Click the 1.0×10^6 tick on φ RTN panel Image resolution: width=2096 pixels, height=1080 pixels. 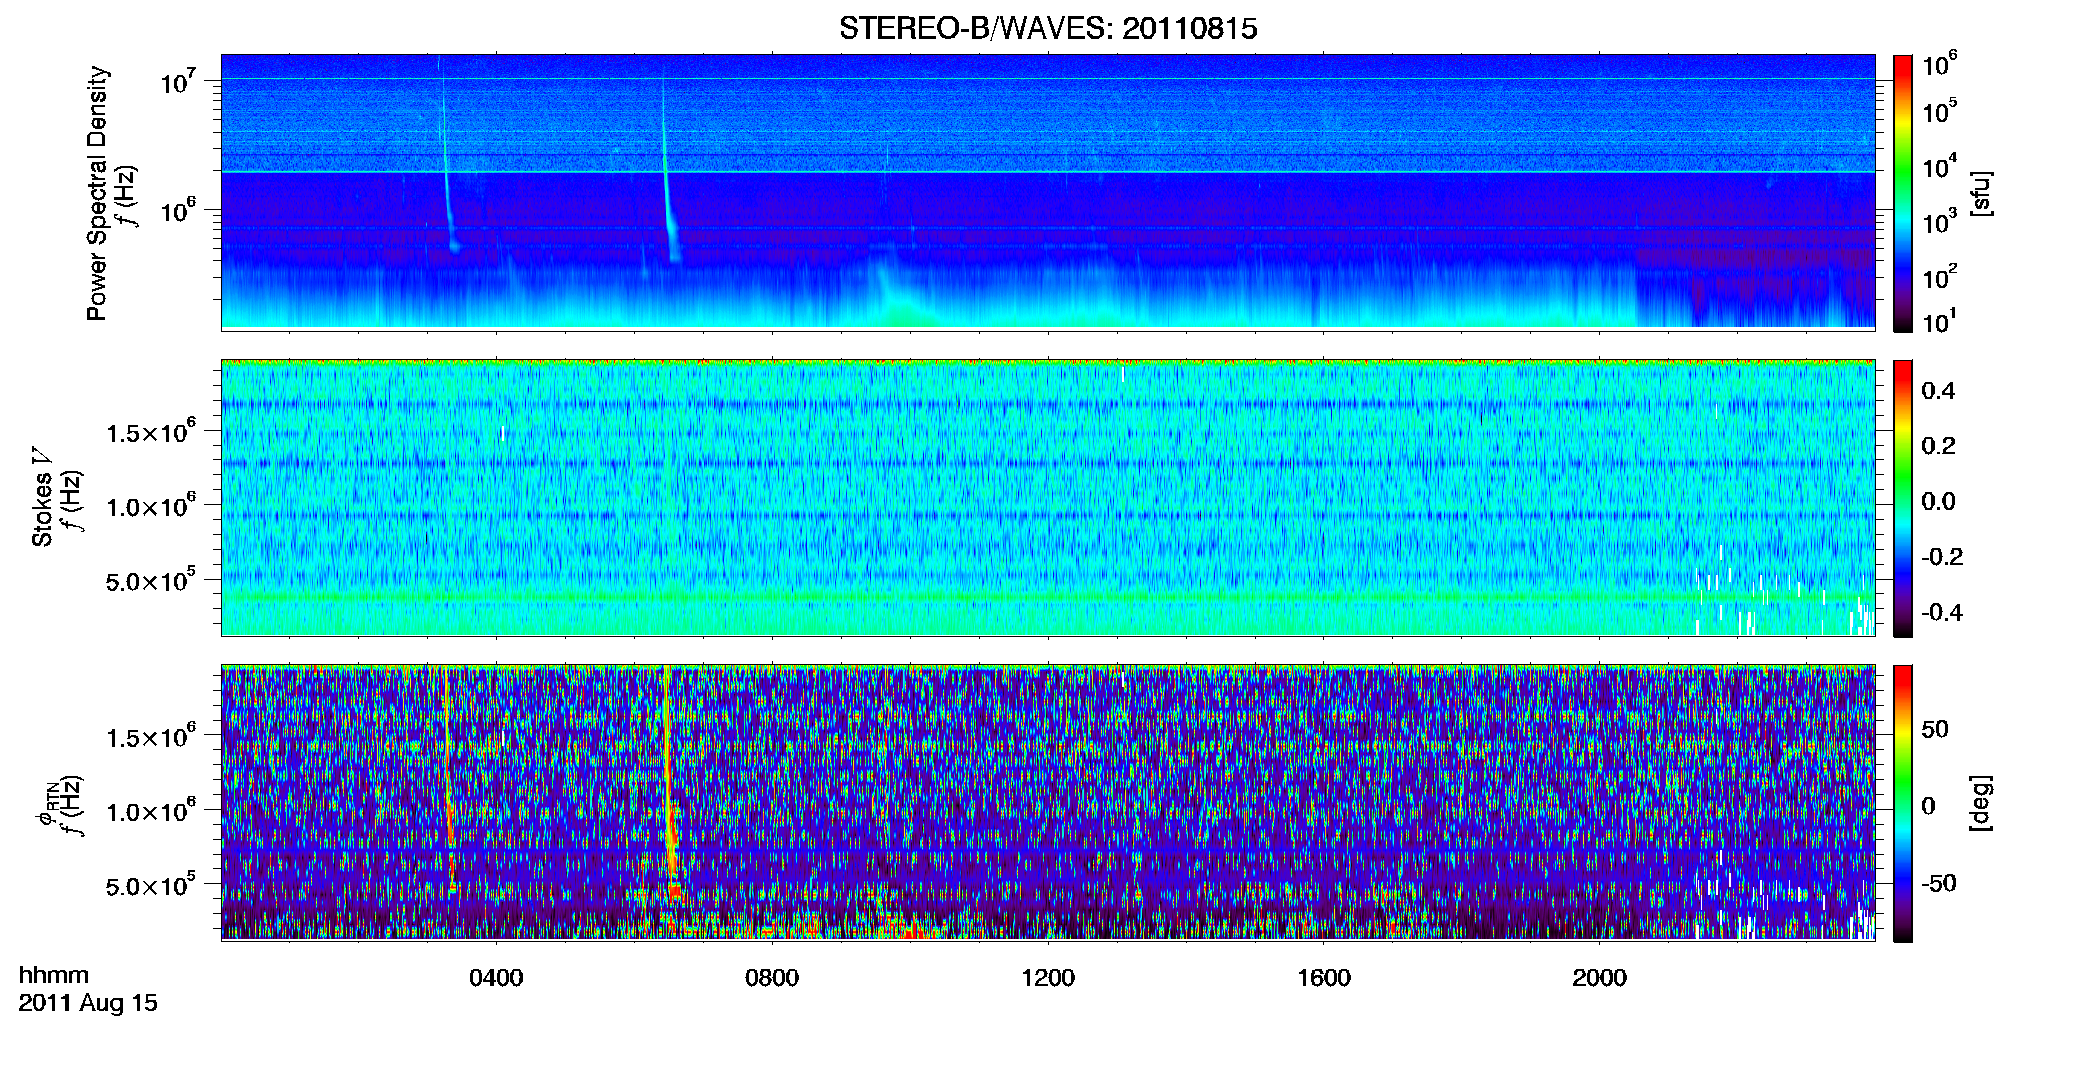point(151,810)
